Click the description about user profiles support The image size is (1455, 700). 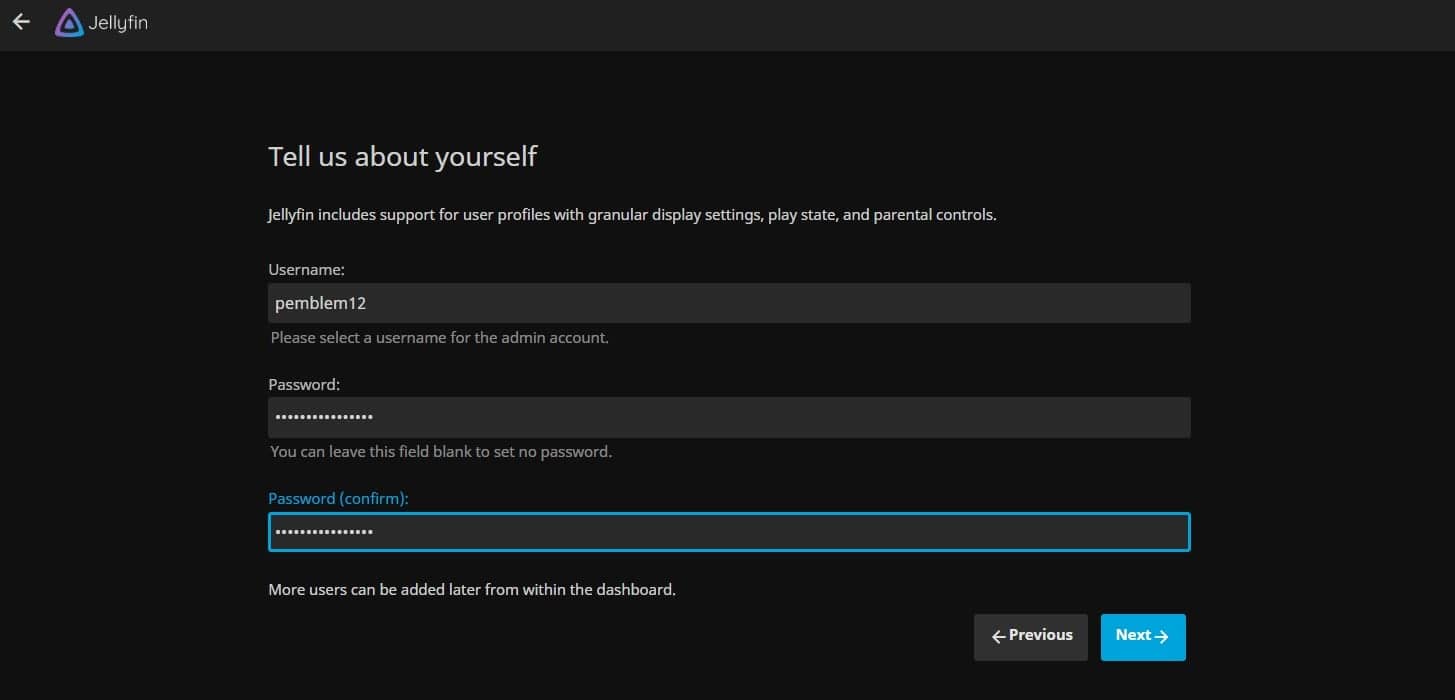(632, 215)
